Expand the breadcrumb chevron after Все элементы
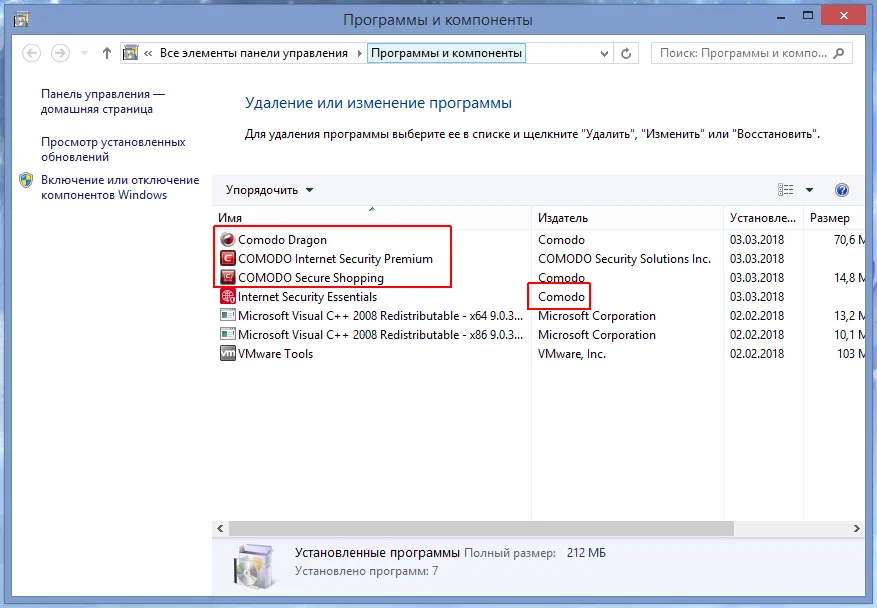Image resolution: width=877 pixels, height=608 pixels. click(358, 52)
